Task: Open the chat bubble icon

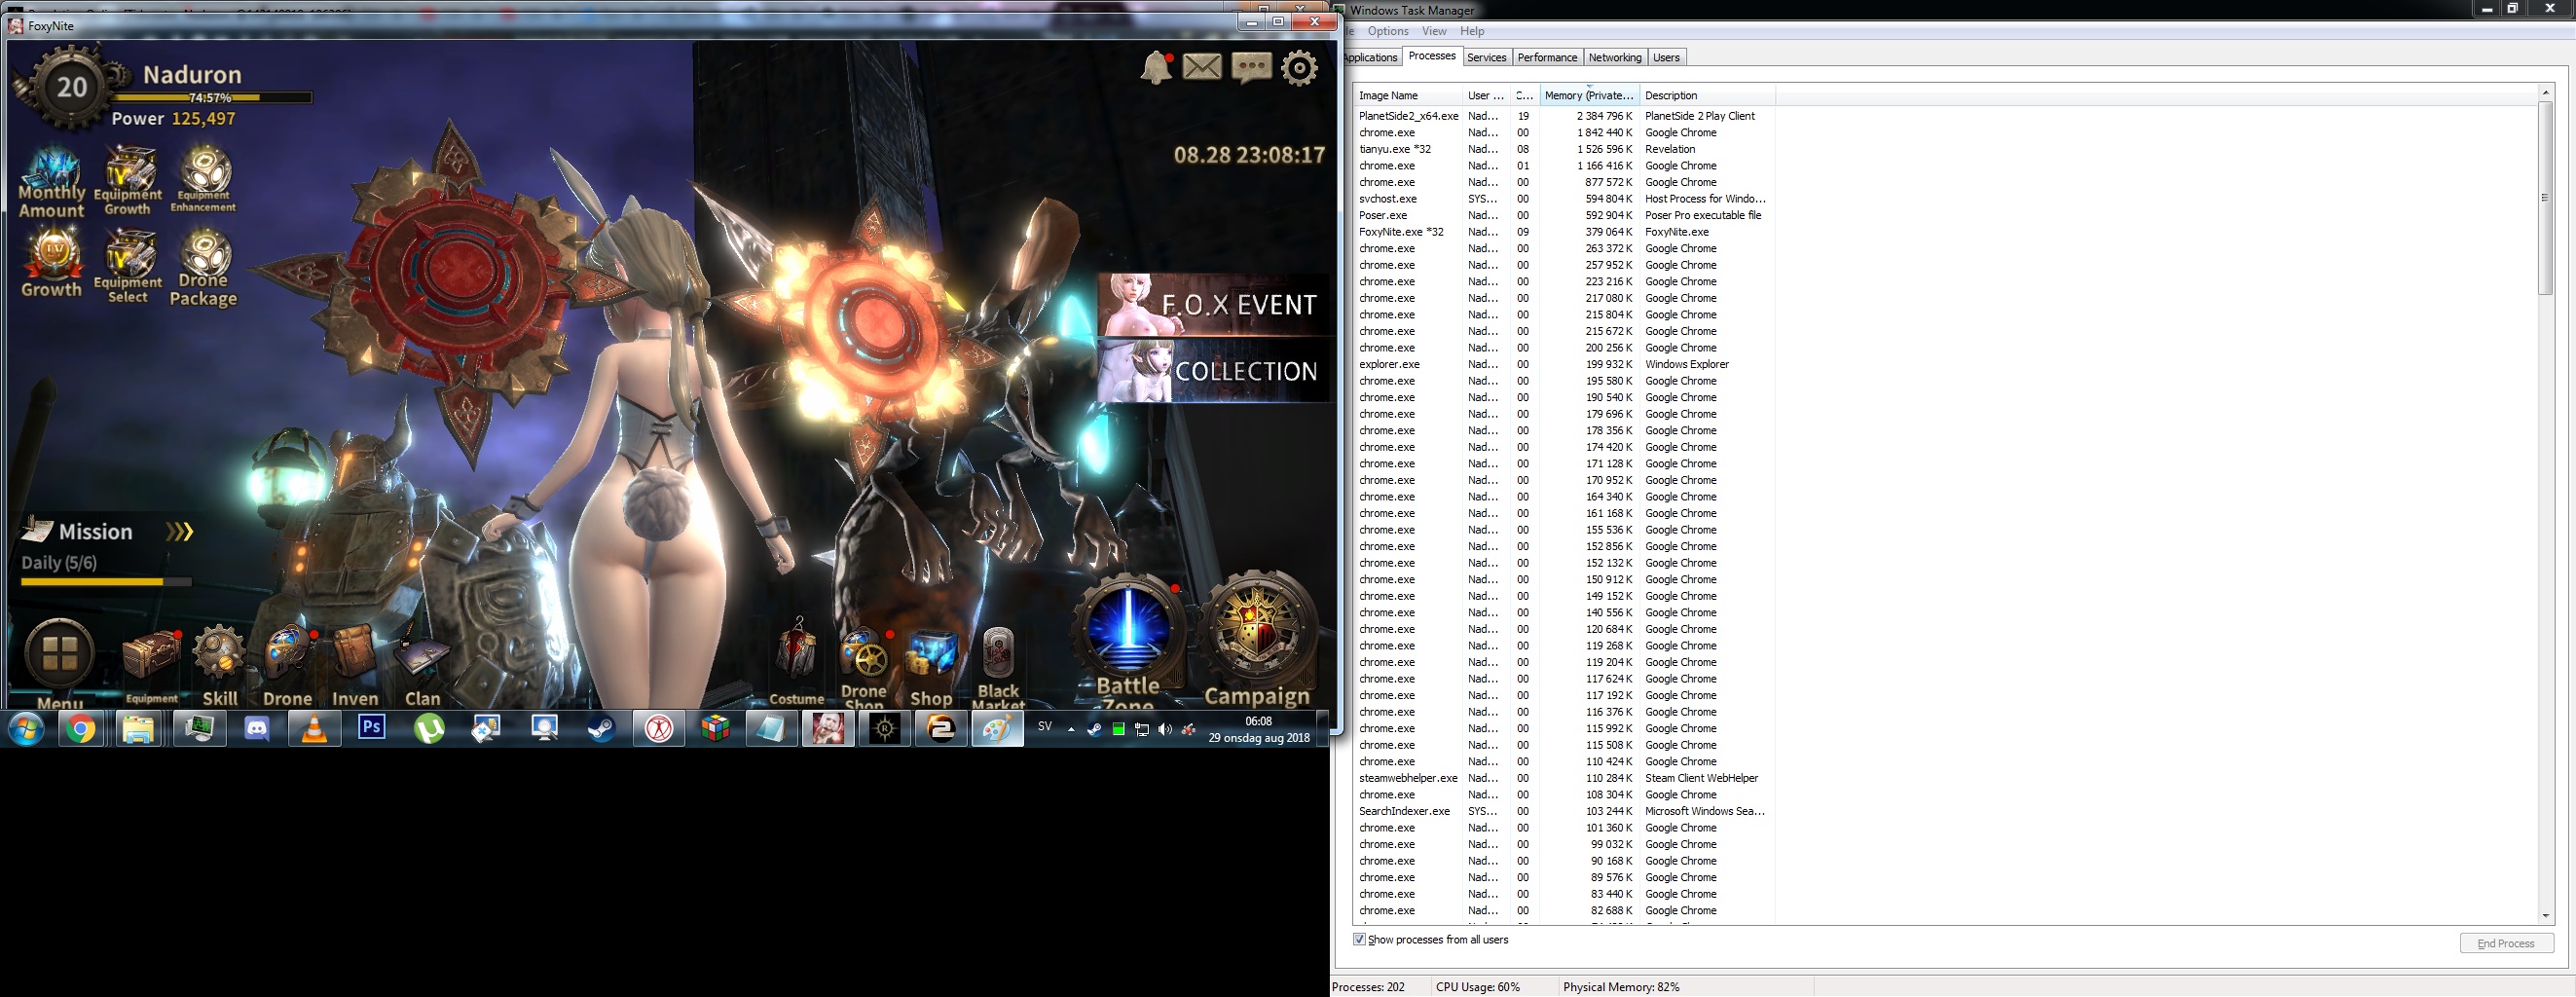Action: (1251, 67)
